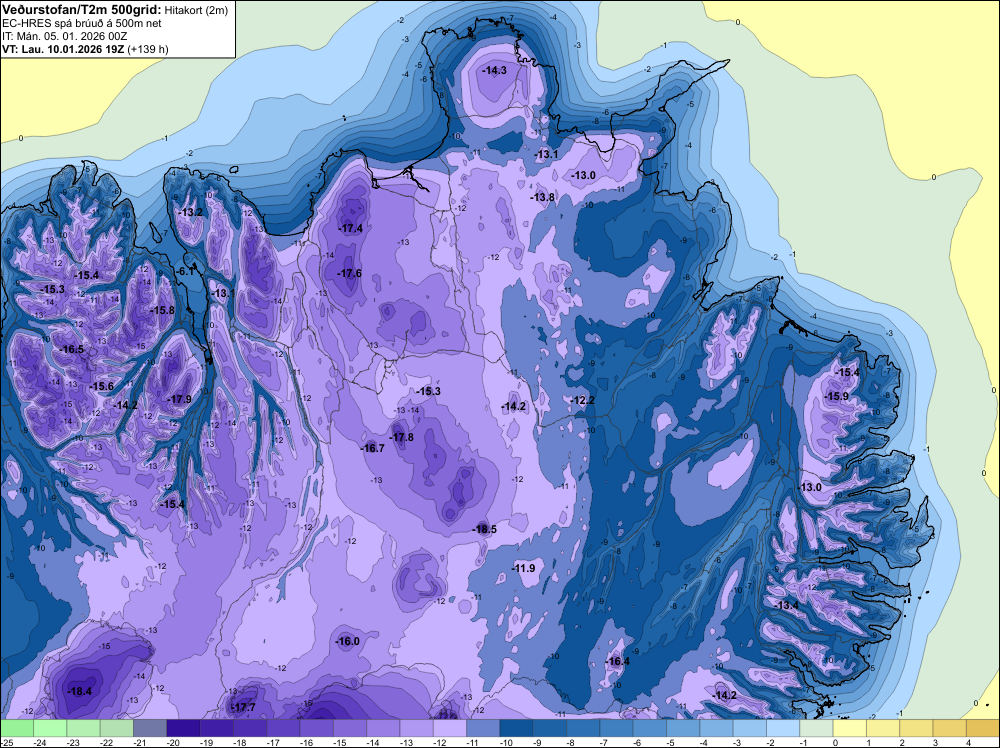This screenshot has width=1000, height=748.
Task: Select the -16.7 temperature label
Action: [x=372, y=448]
